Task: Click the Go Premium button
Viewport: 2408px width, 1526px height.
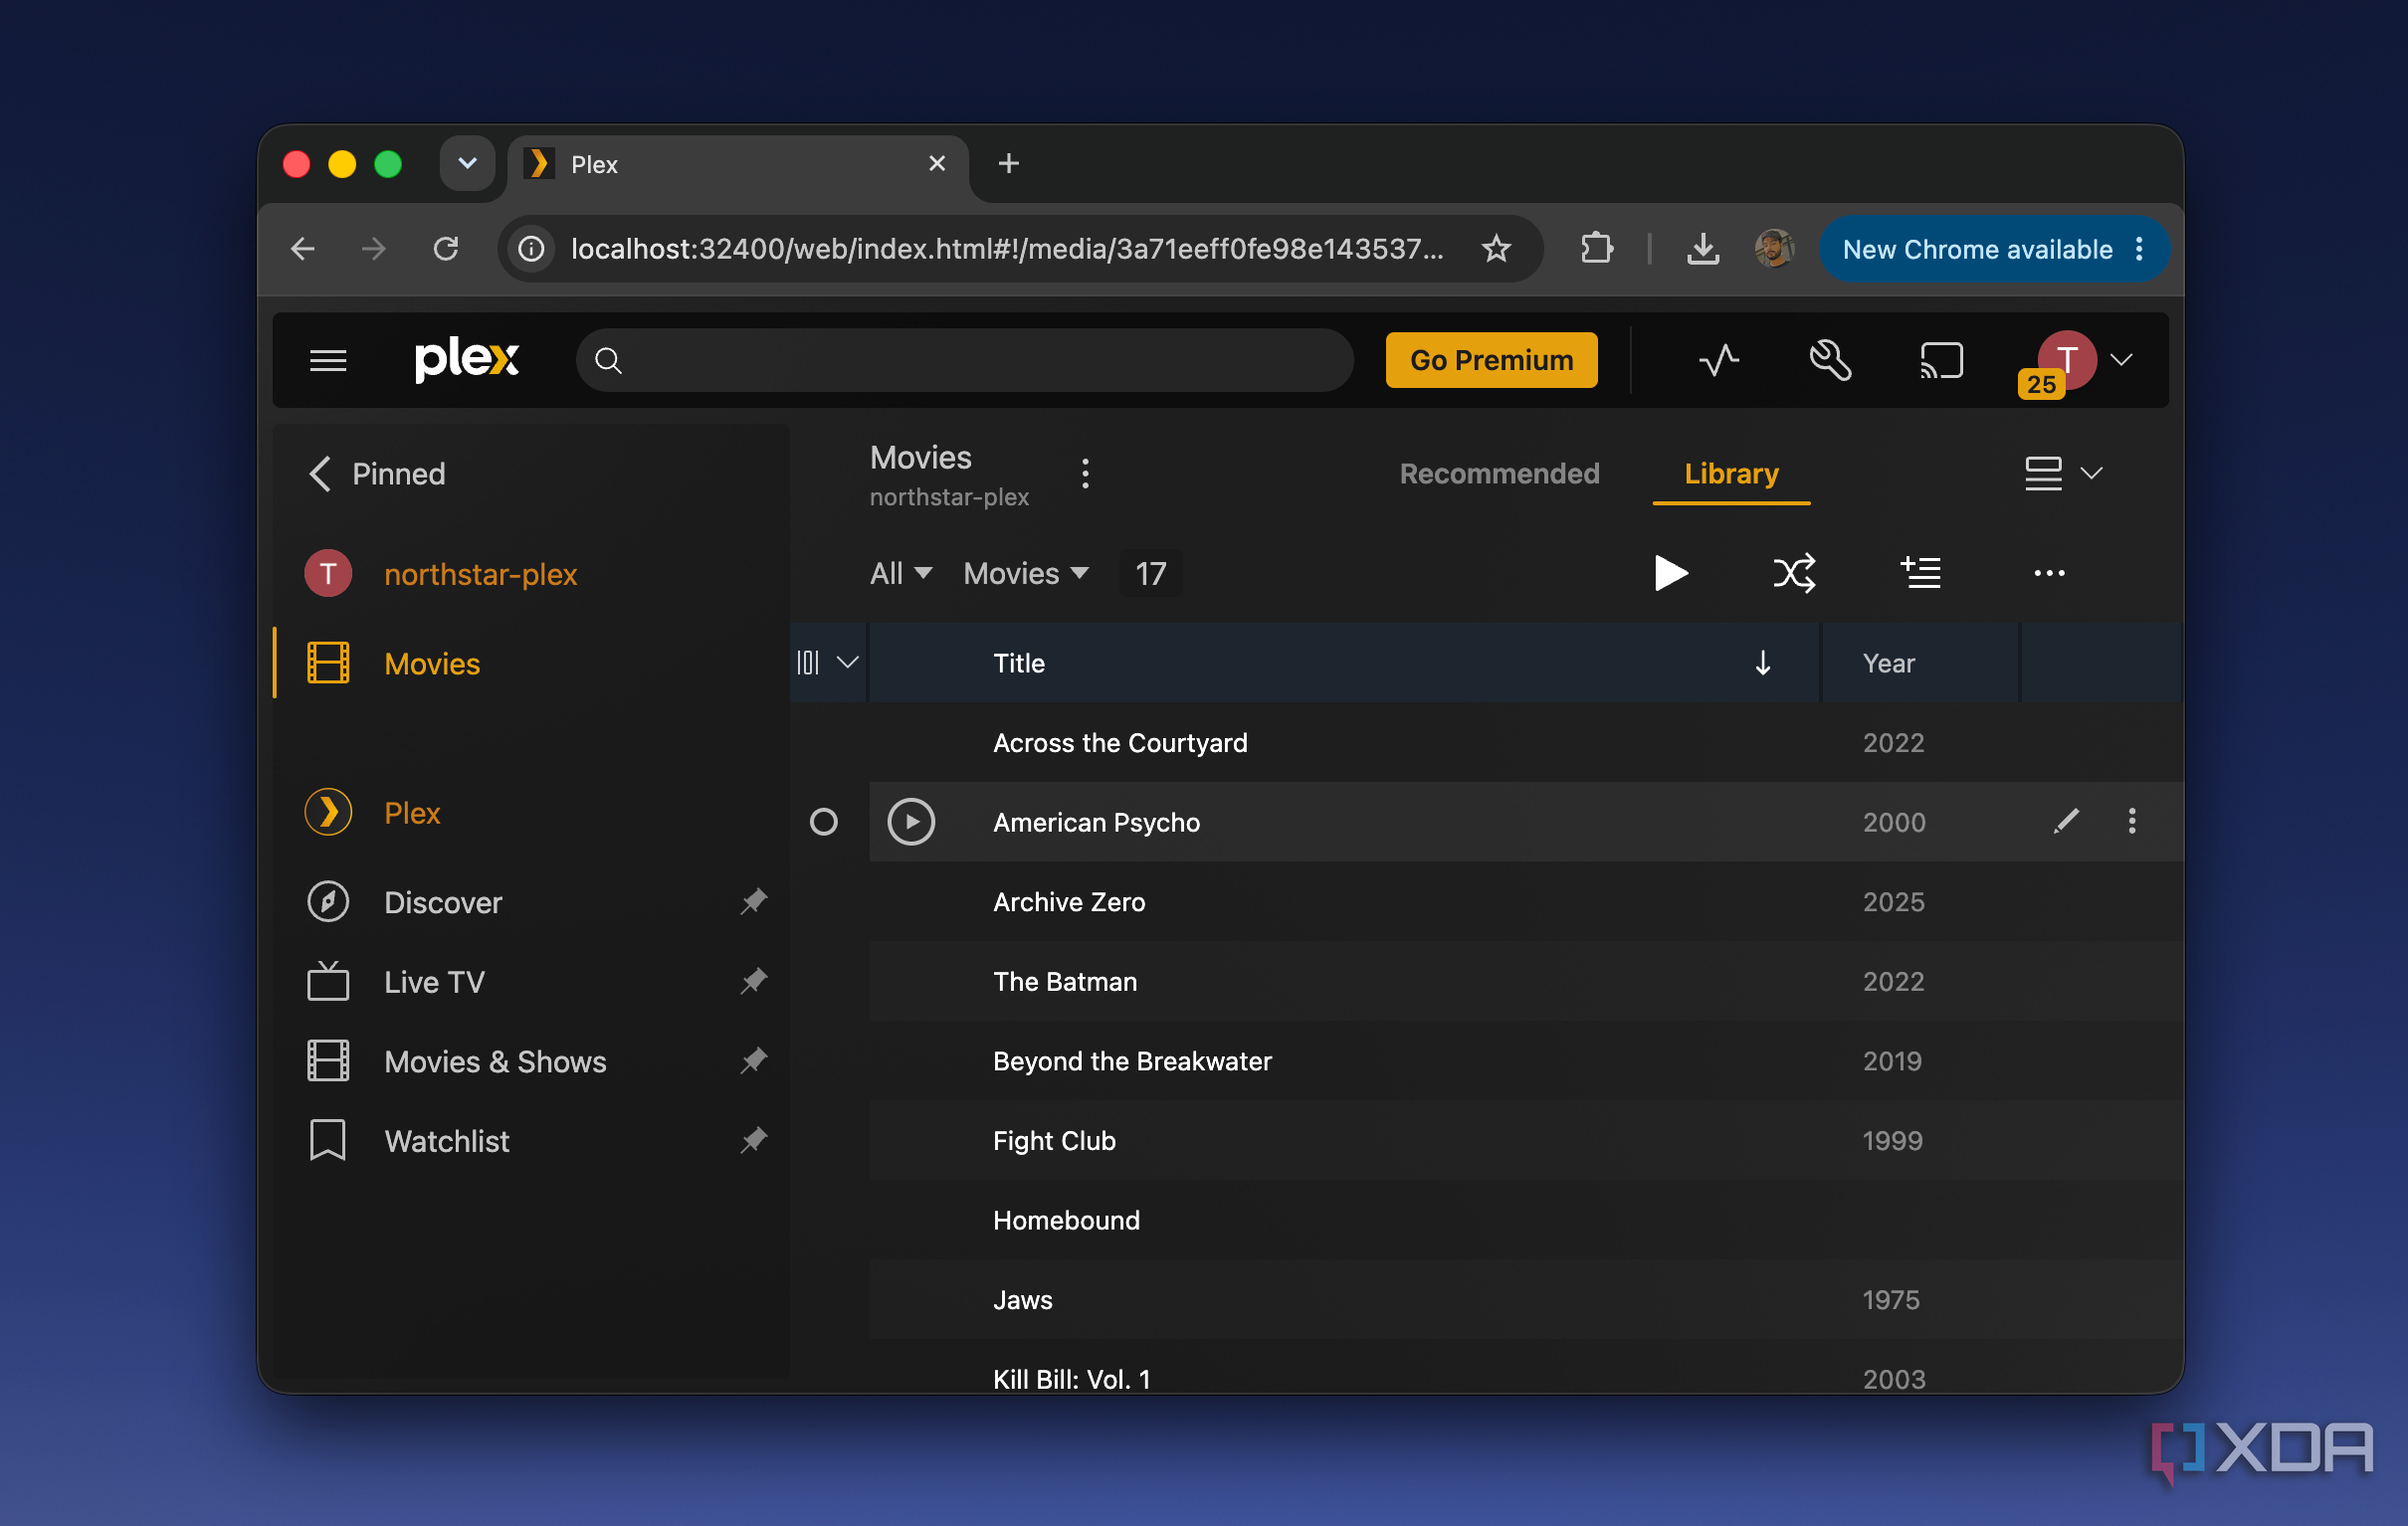Action: tap(1491, 360)
